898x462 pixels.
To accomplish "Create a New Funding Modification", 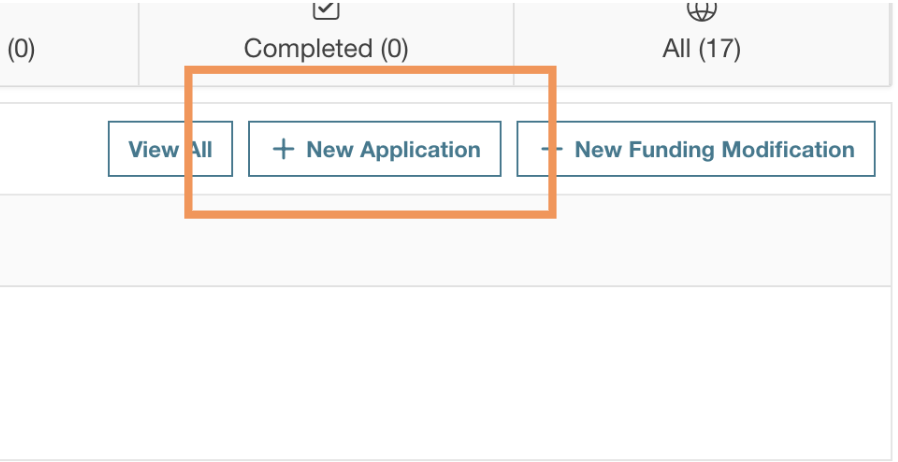I will point(696,150).
